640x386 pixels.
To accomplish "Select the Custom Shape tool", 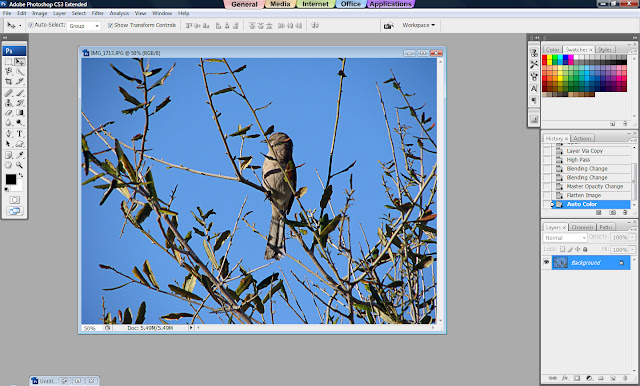I will 20,144.
